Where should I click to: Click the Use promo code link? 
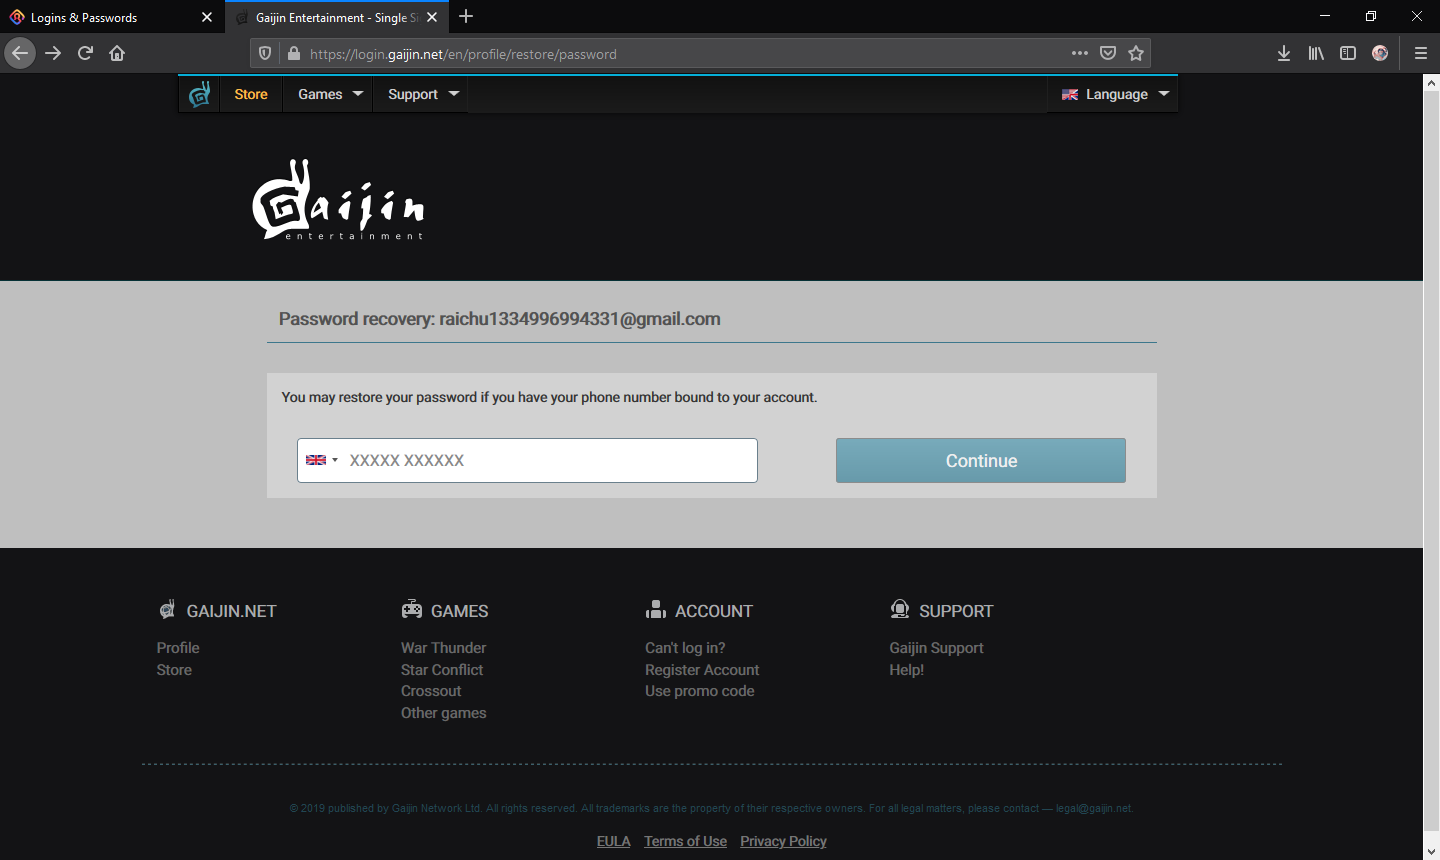(x=699, y=691)
